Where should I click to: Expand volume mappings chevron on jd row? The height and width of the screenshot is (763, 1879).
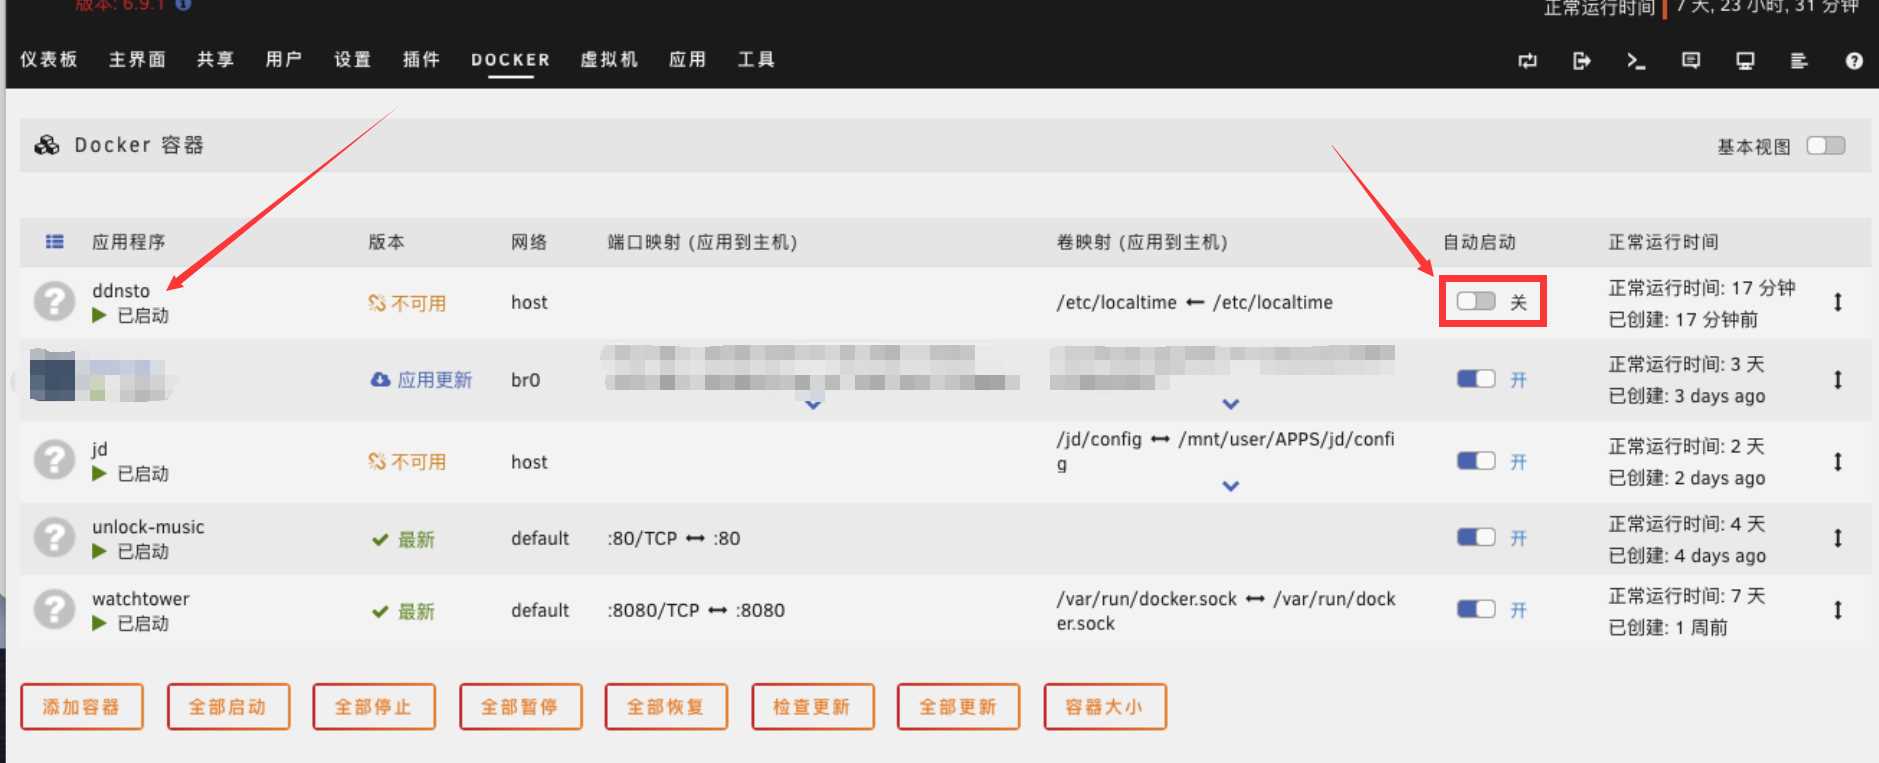click(x=1231, y=486)
